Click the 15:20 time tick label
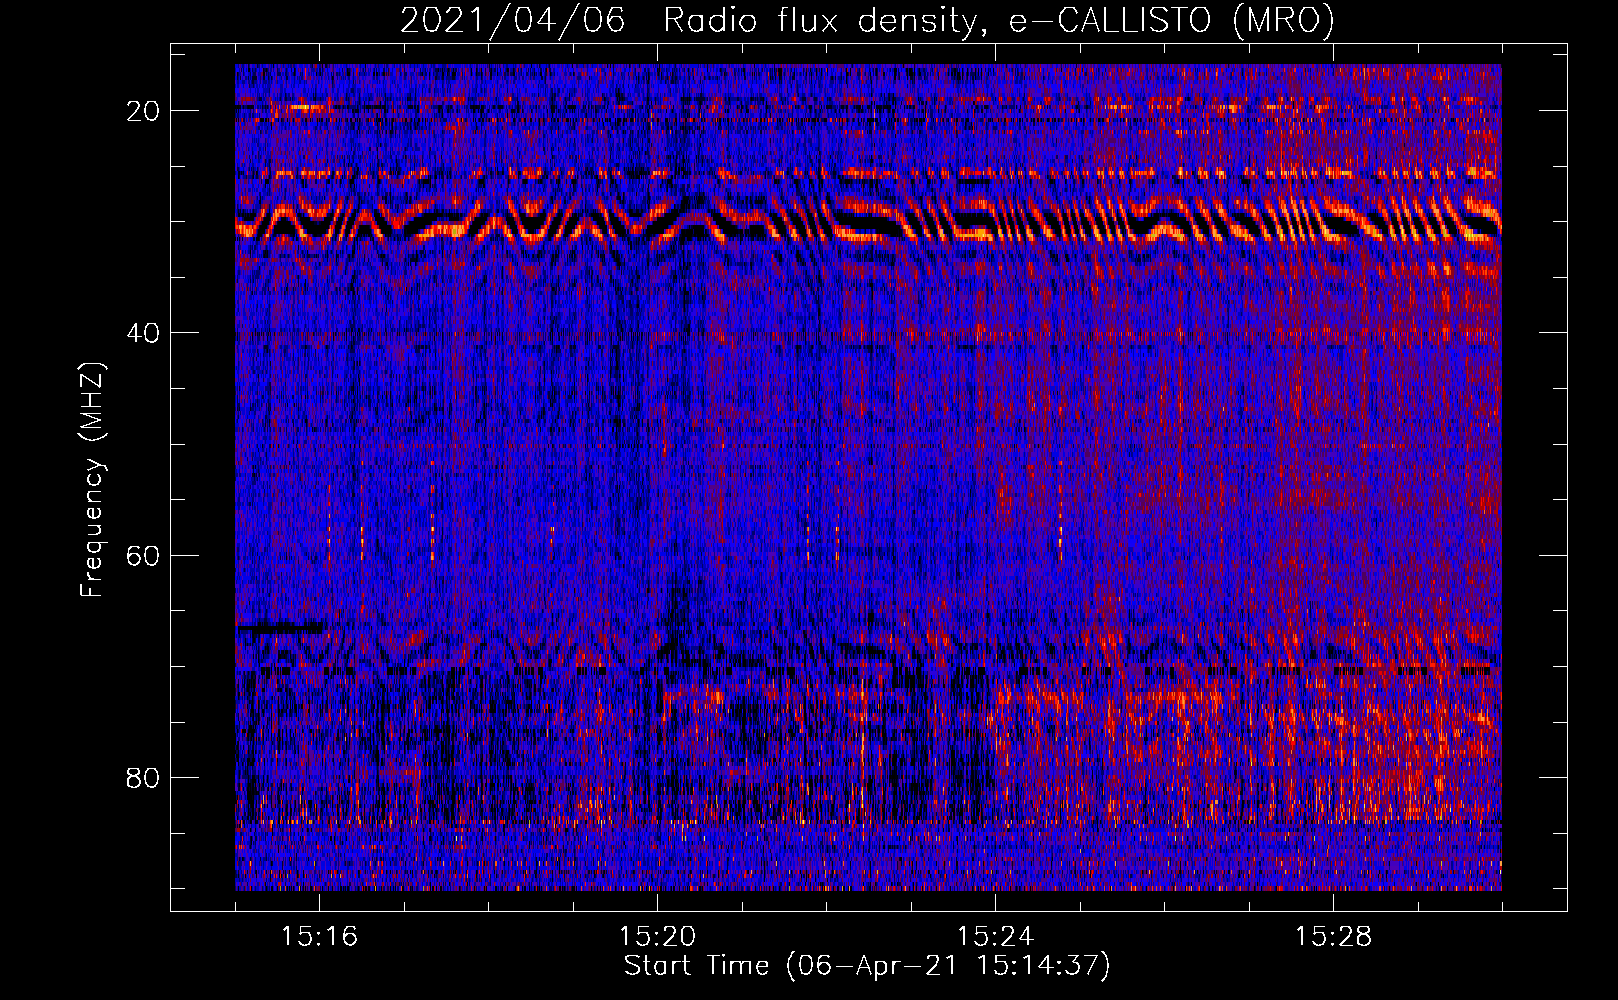 coord(657,936)
